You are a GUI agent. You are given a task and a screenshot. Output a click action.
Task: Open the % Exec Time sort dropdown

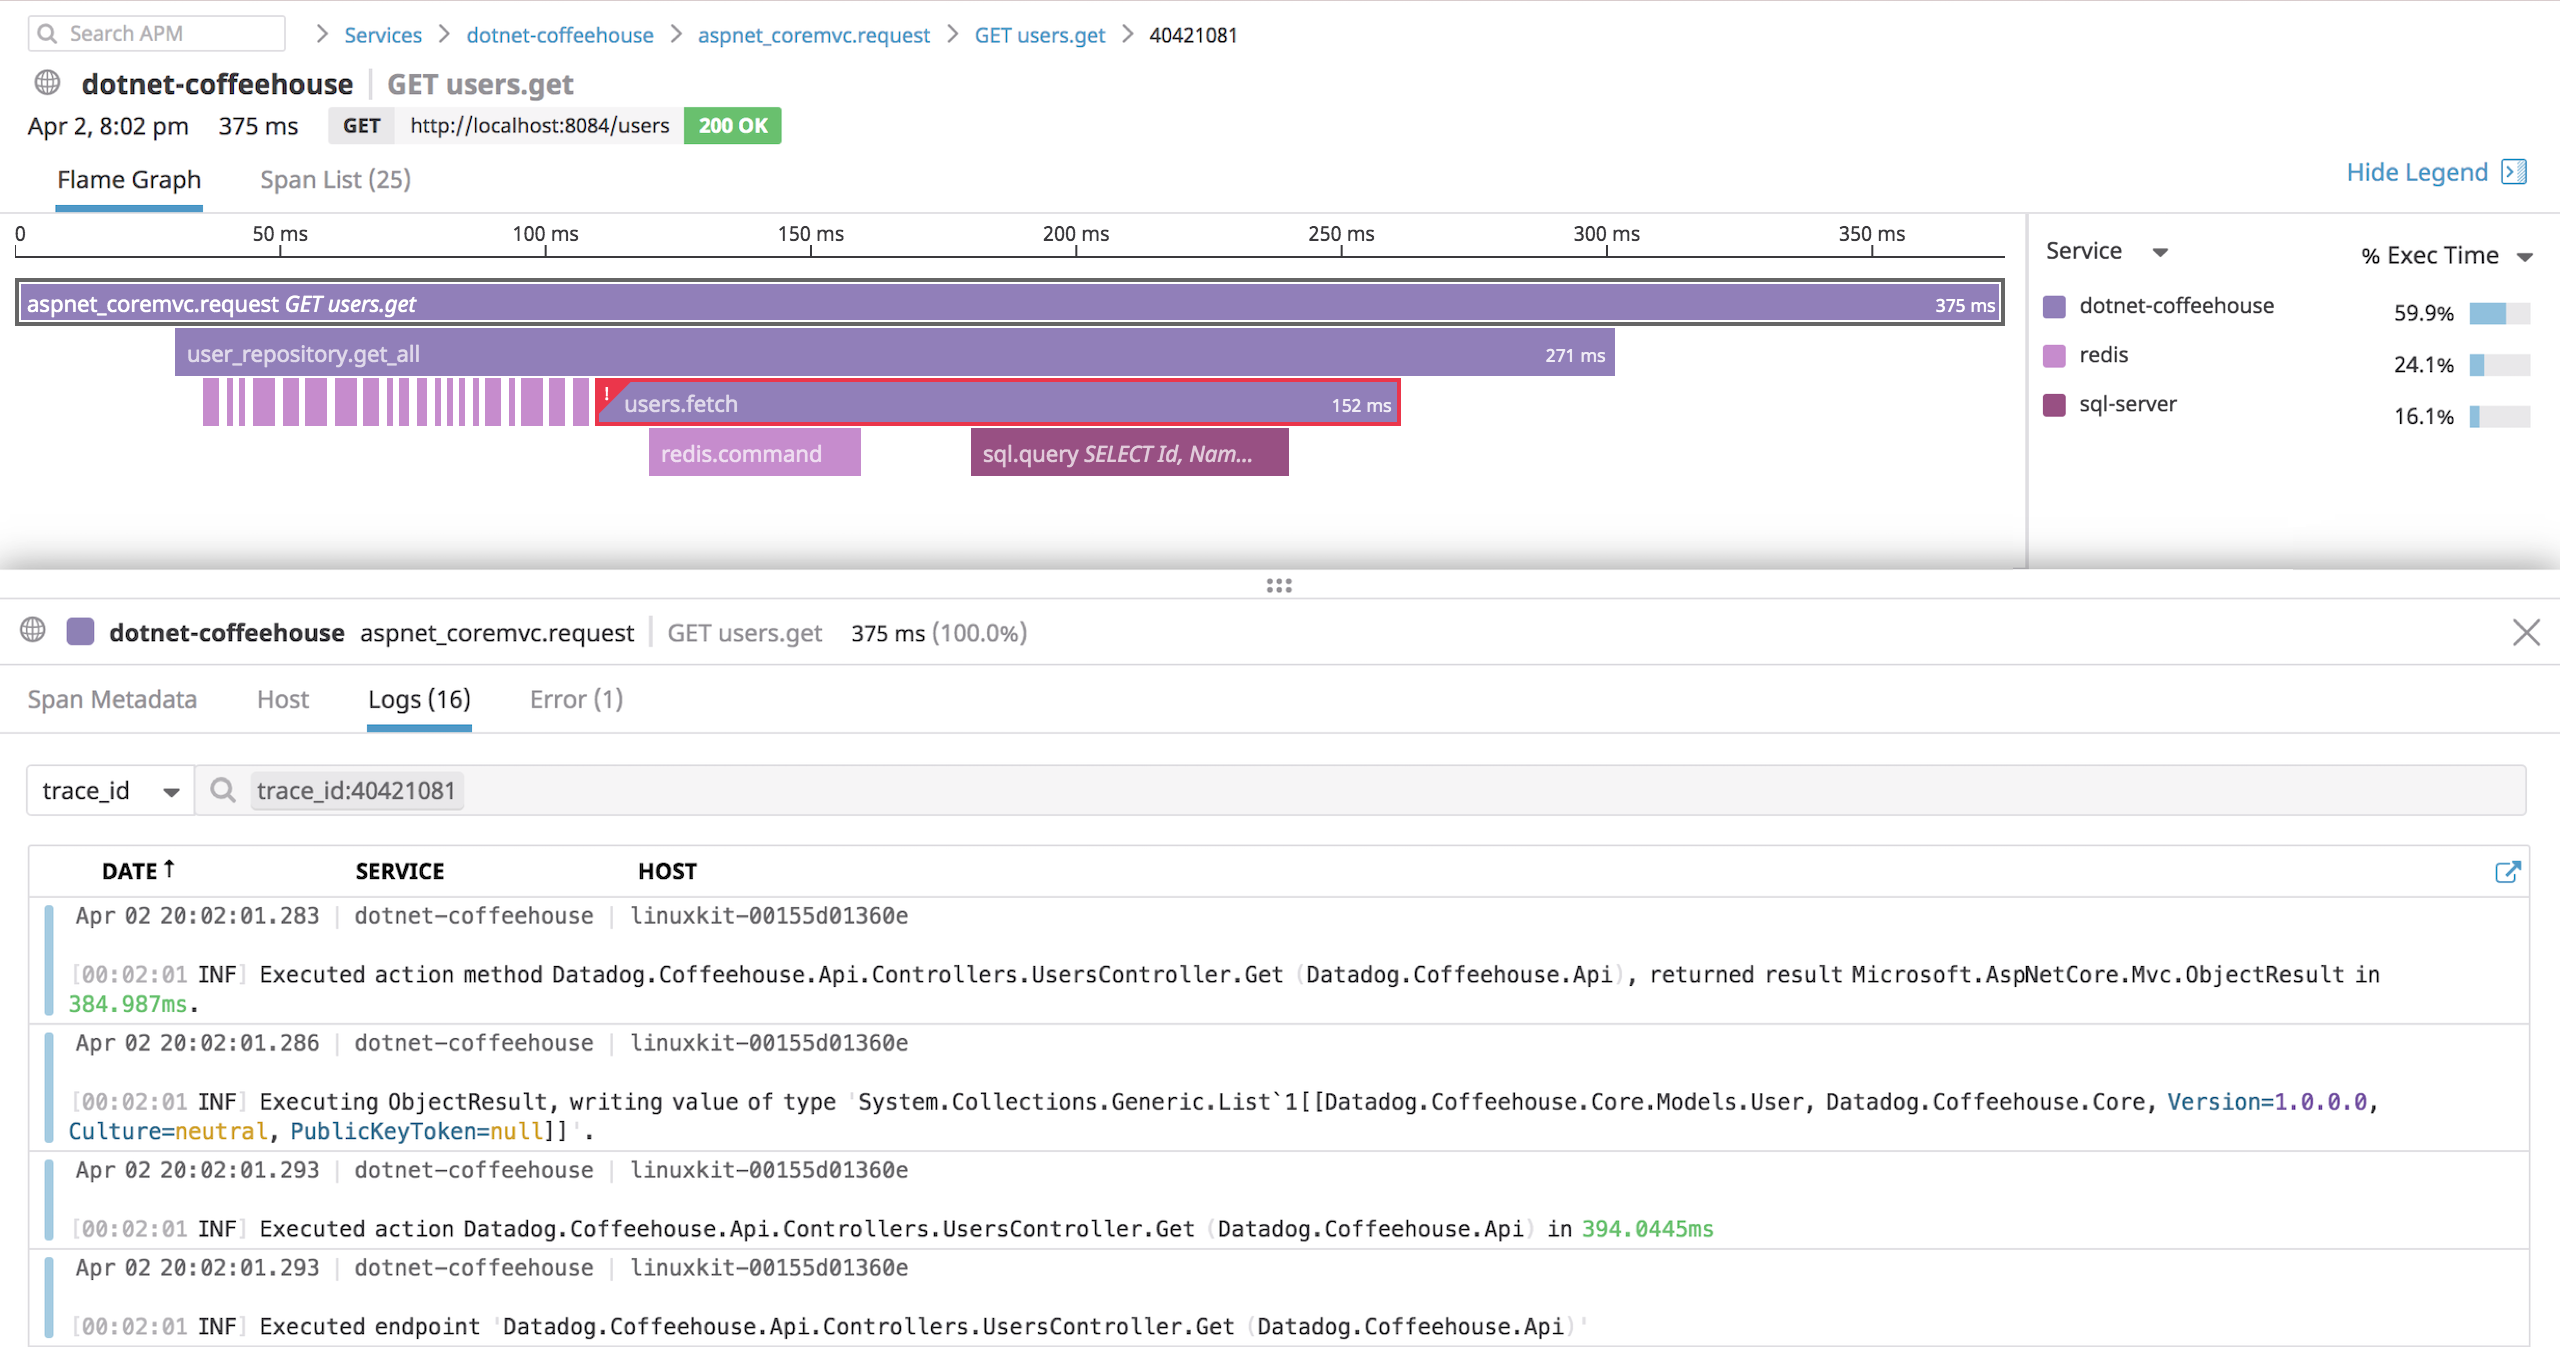pyautogui.click(x=2525, y=256)
